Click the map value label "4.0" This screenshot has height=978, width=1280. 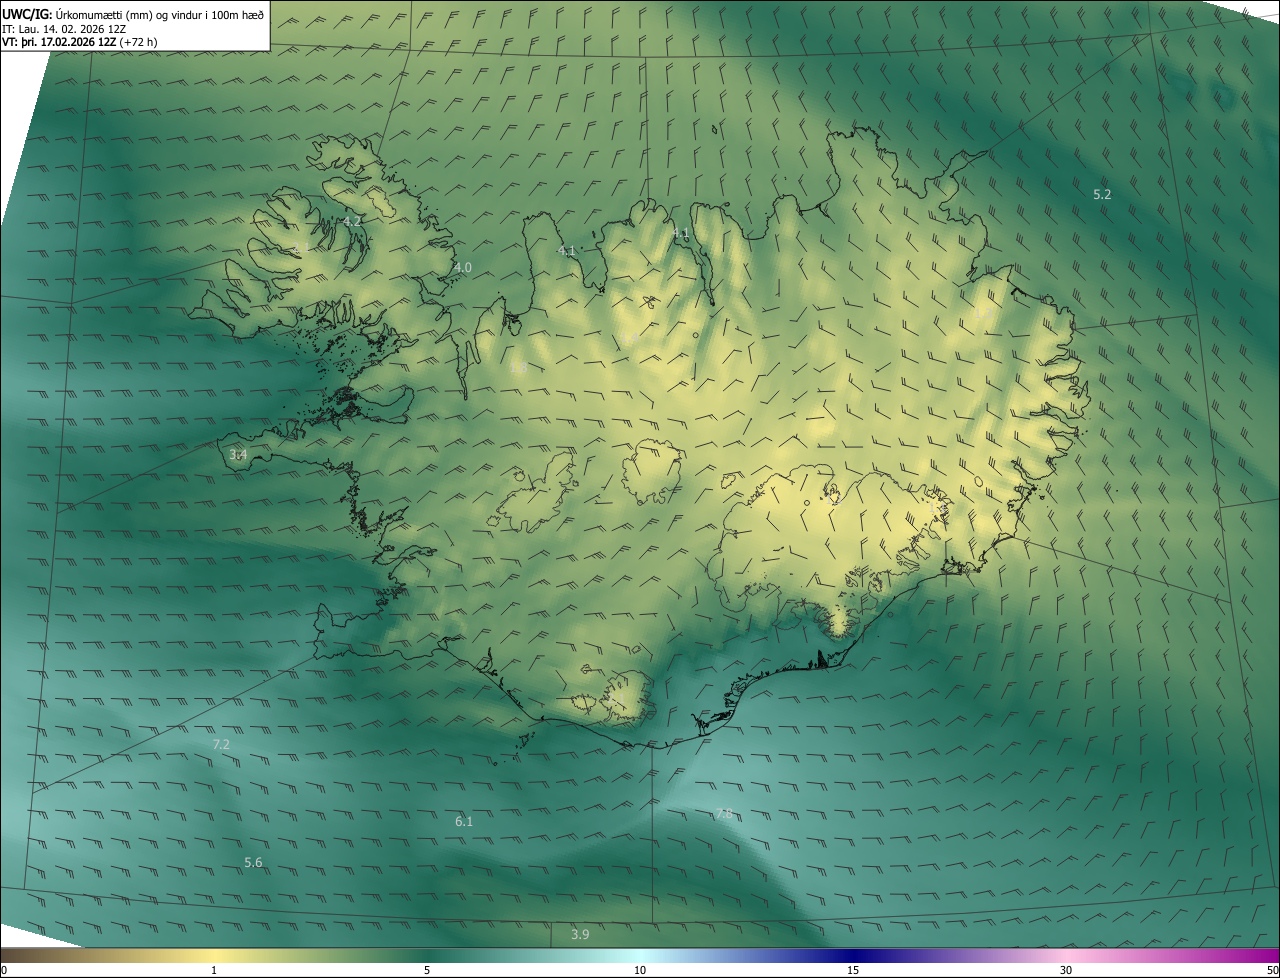[x=462, y=267]
